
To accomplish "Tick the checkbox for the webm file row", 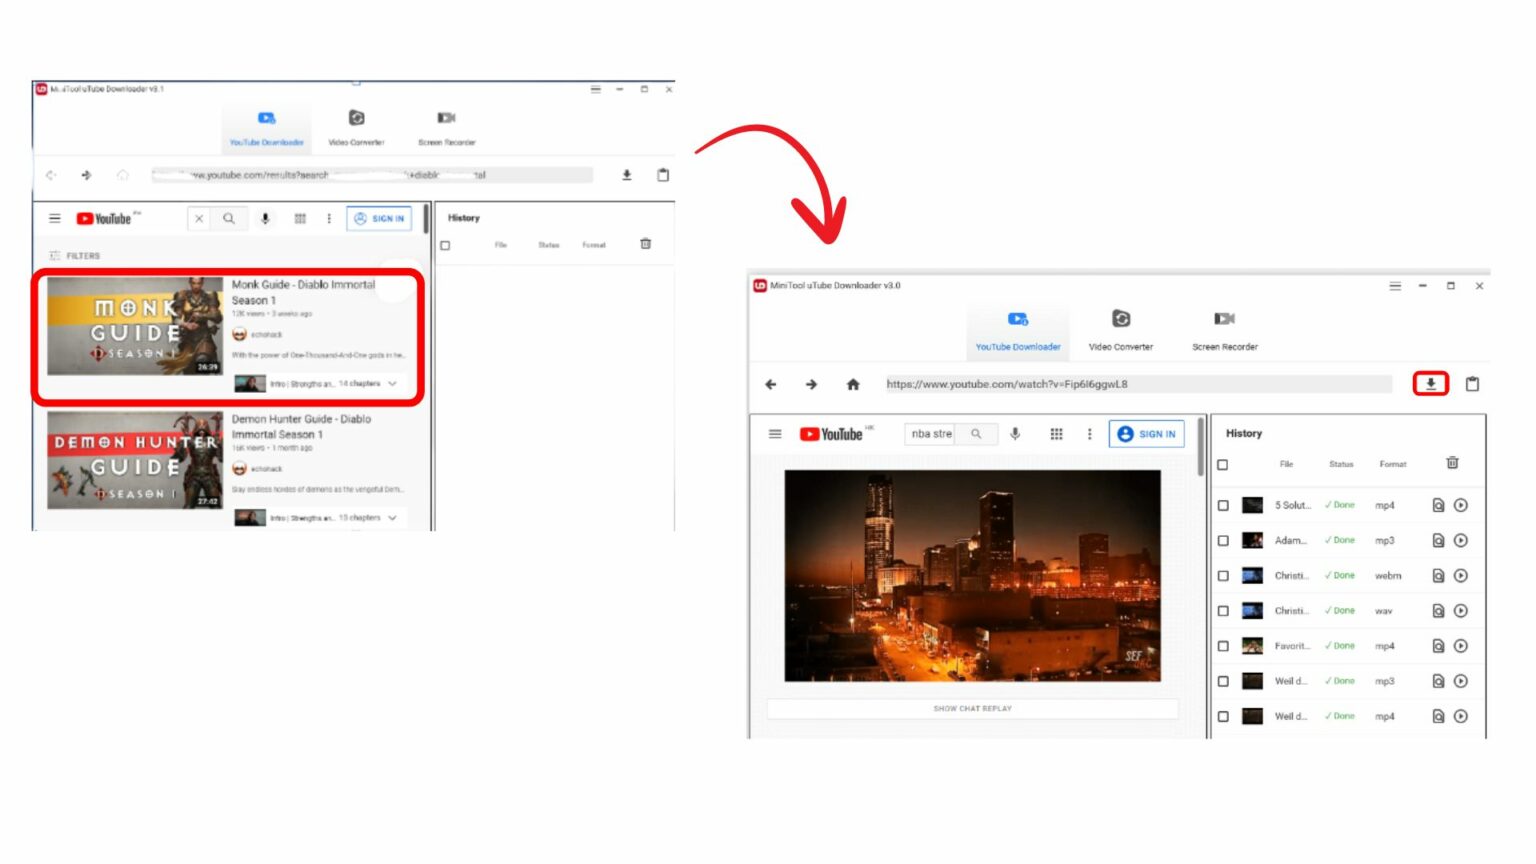I will (x=1223, y=576).
